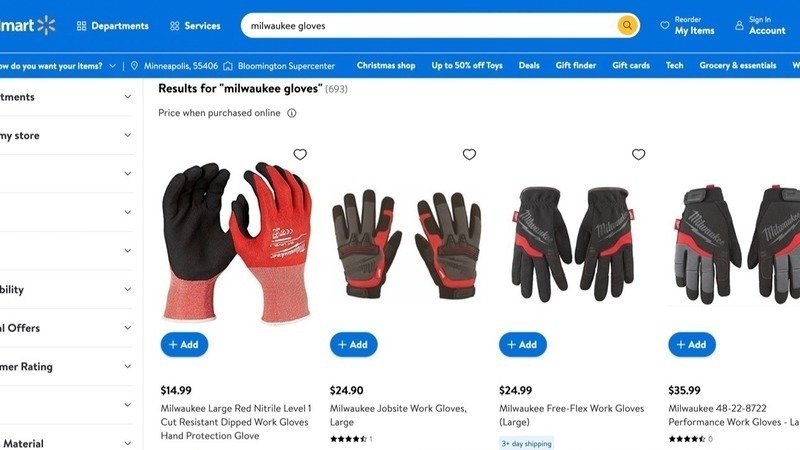Expand the Customer Rating filter
The width and height of the screenshot is (800, 450).
[66, 366]
